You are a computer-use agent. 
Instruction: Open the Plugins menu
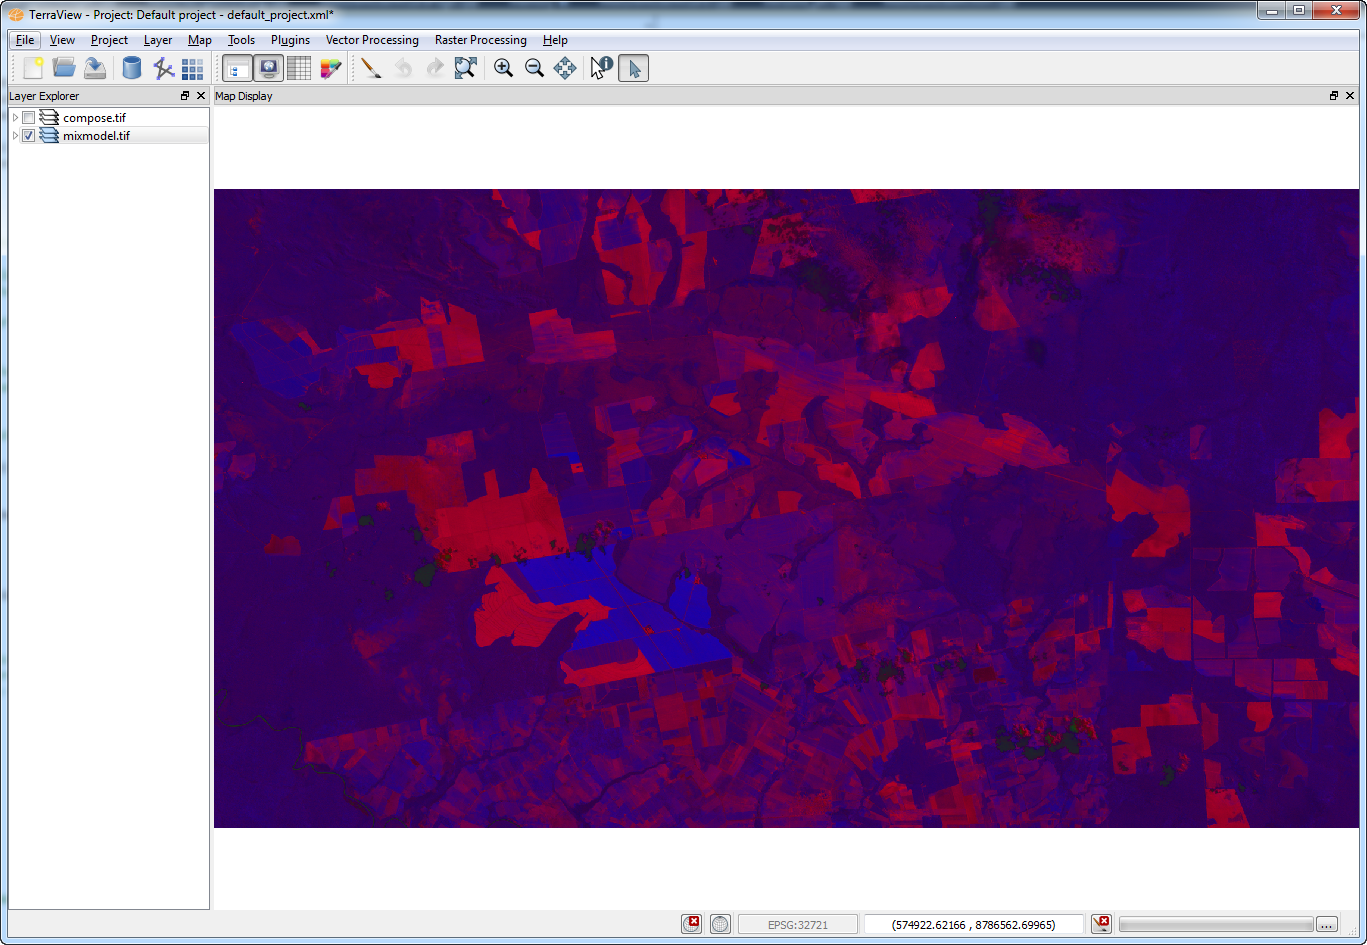[290, 40]
